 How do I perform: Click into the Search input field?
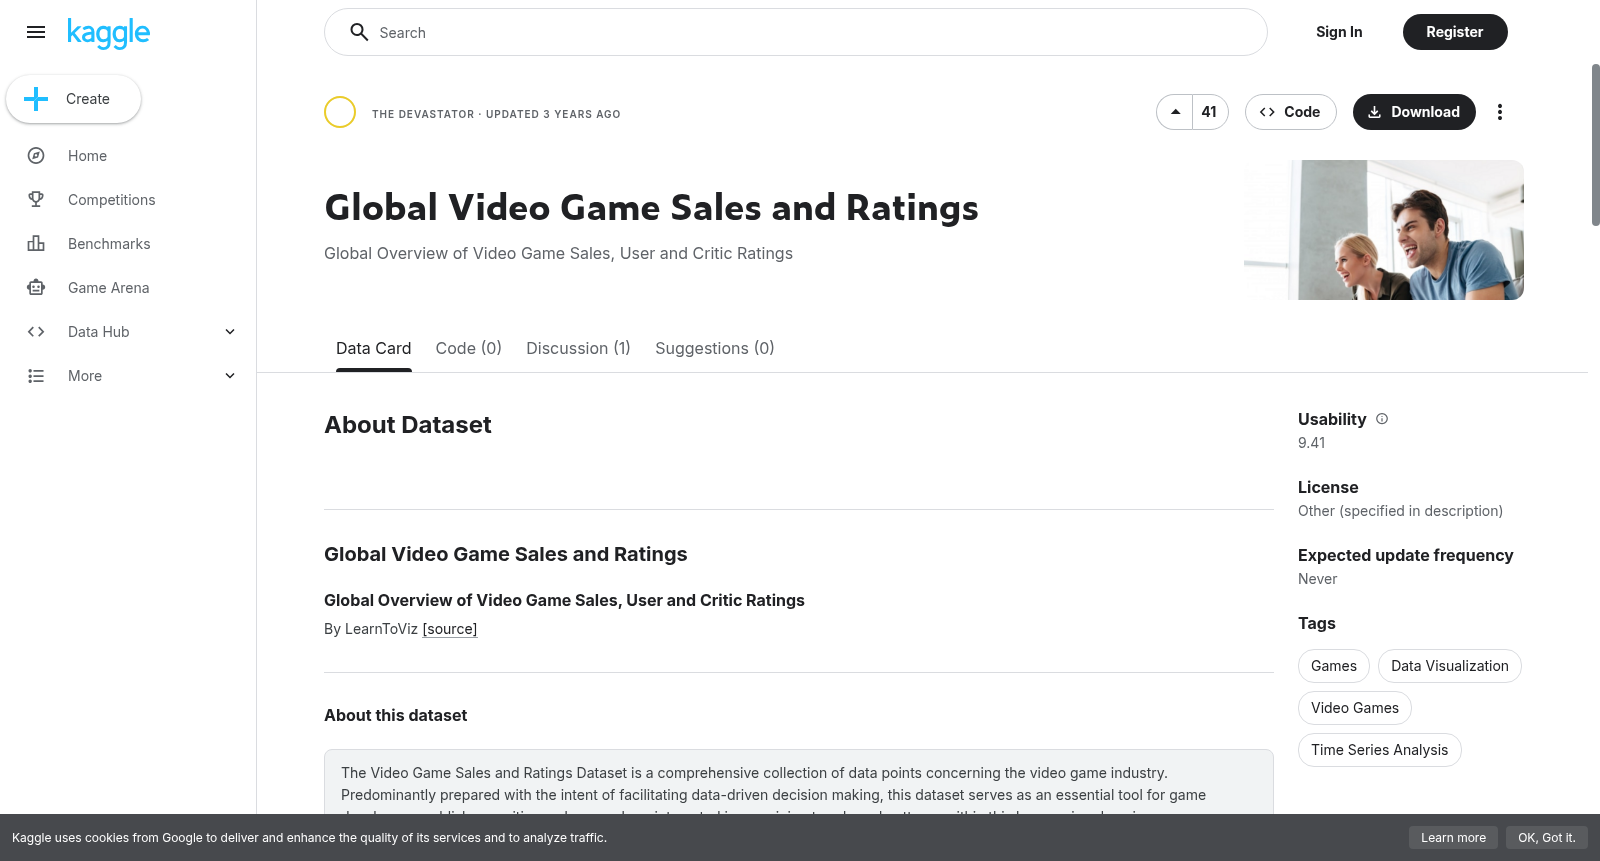(x=796, y=32)
